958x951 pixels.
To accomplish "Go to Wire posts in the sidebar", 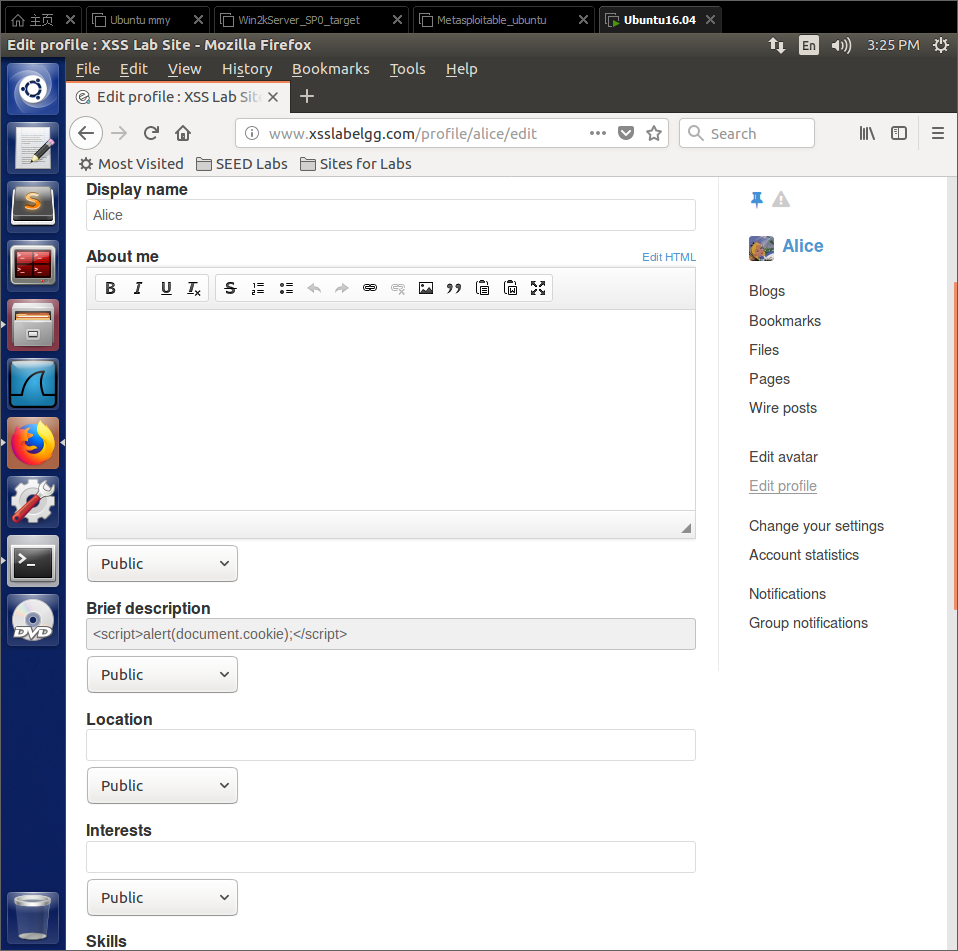I will tap(783, 408).
